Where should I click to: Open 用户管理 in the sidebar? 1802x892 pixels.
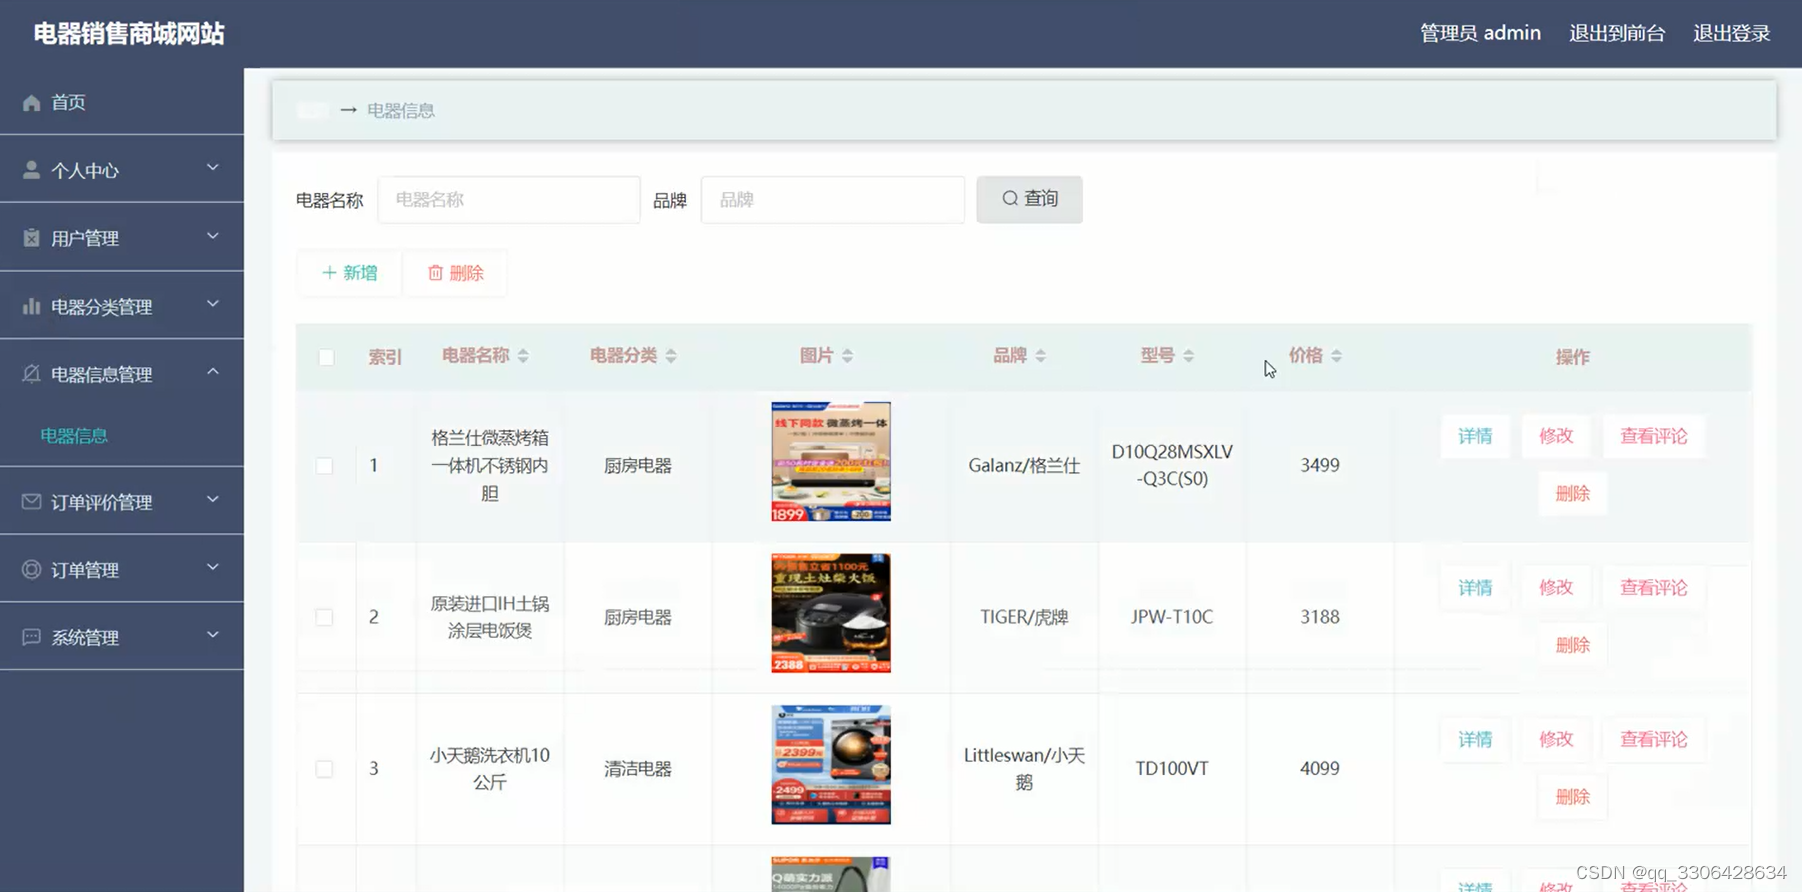pos(122,238)
